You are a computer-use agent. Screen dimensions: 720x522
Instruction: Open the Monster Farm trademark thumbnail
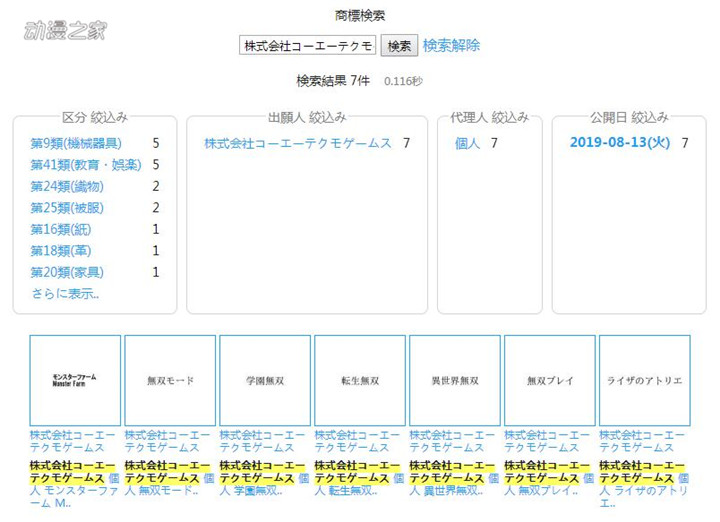(75, 381)
